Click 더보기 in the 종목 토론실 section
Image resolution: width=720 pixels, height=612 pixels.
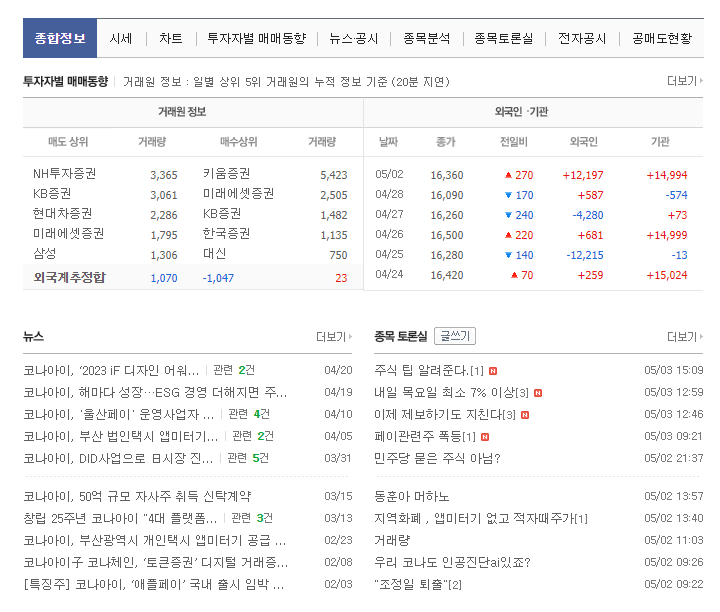pyautogui.click(x=684, y=337)
